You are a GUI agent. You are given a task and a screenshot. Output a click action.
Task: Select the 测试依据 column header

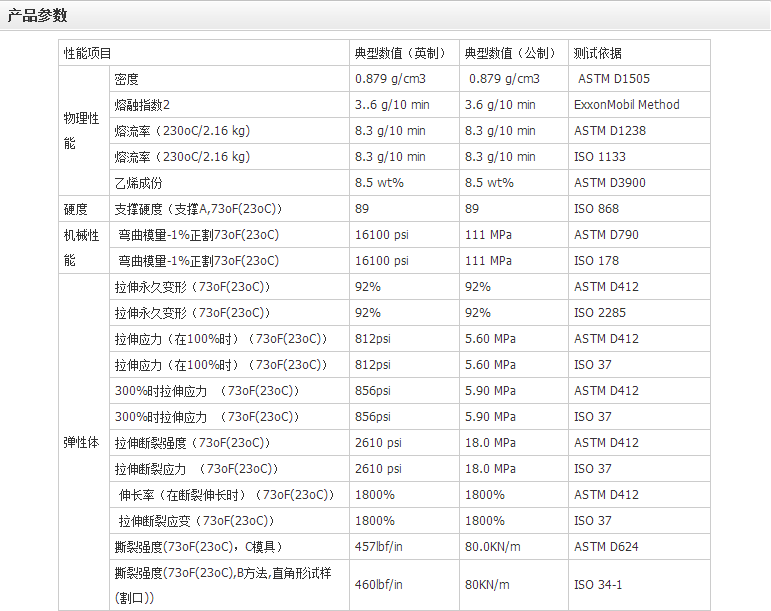pos(639,53)
